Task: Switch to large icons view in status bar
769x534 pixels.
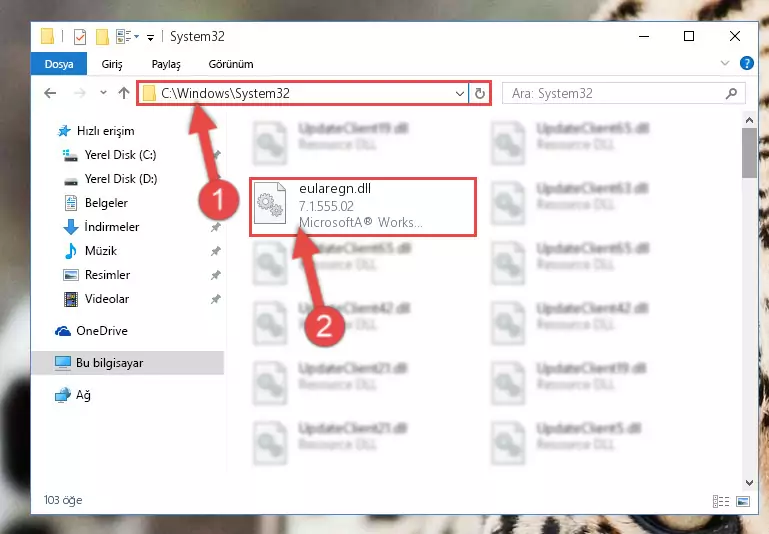Action: point(743,501)
